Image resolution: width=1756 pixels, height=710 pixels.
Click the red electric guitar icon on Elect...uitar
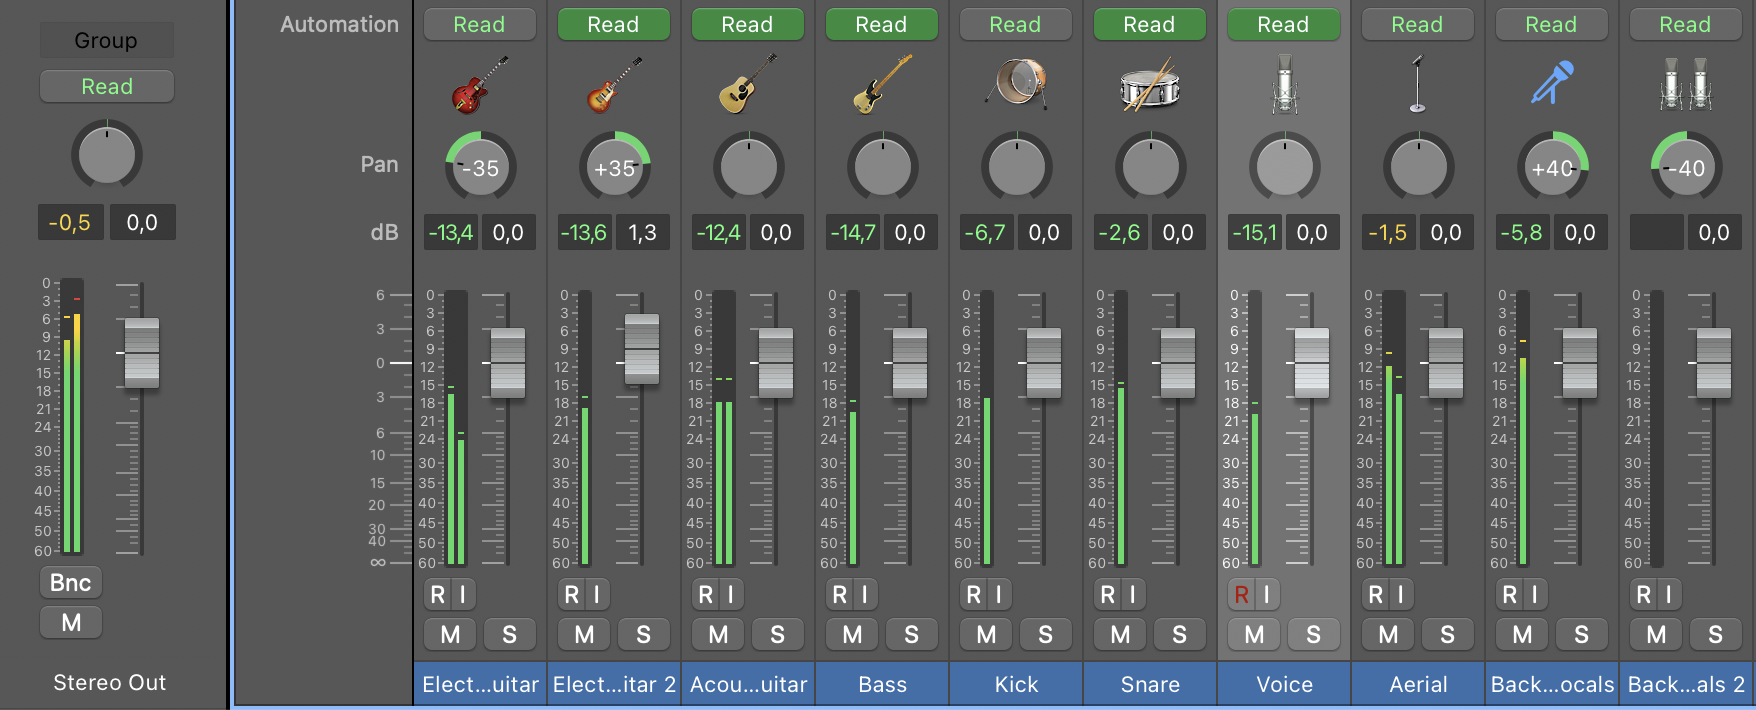(479, 84)
